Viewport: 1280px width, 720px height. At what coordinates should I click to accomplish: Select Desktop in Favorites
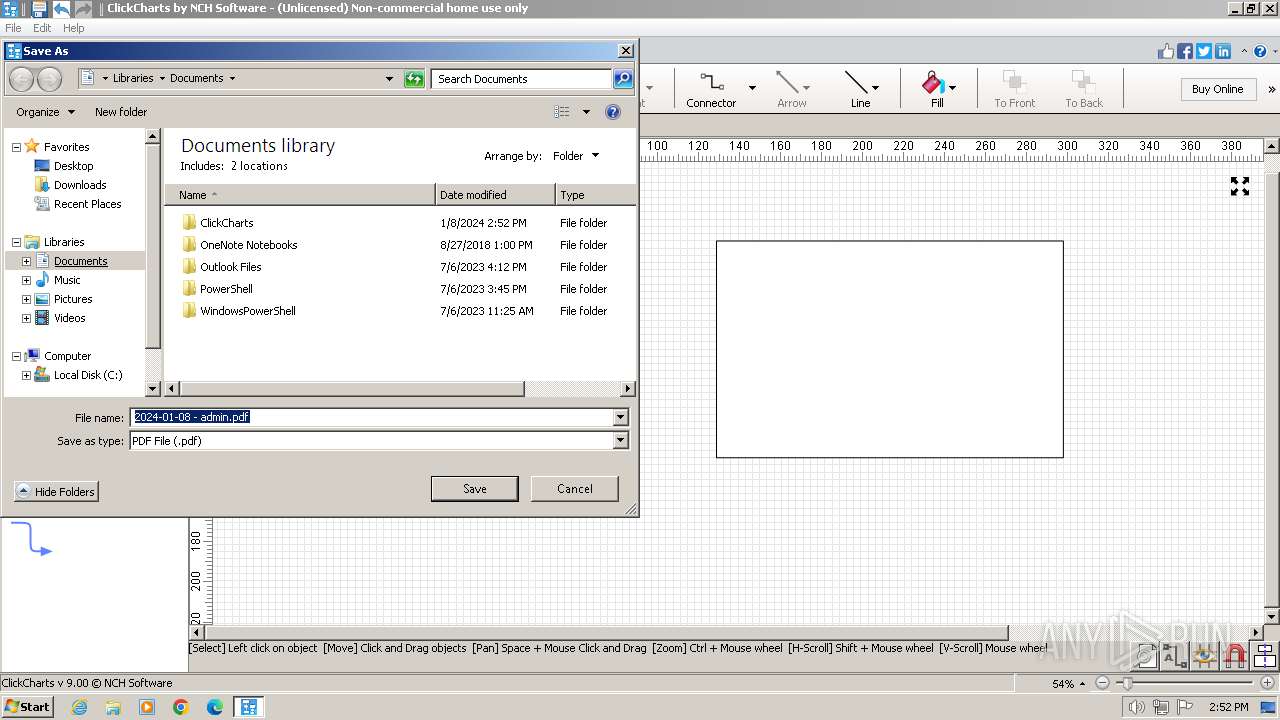pos(73,166)
